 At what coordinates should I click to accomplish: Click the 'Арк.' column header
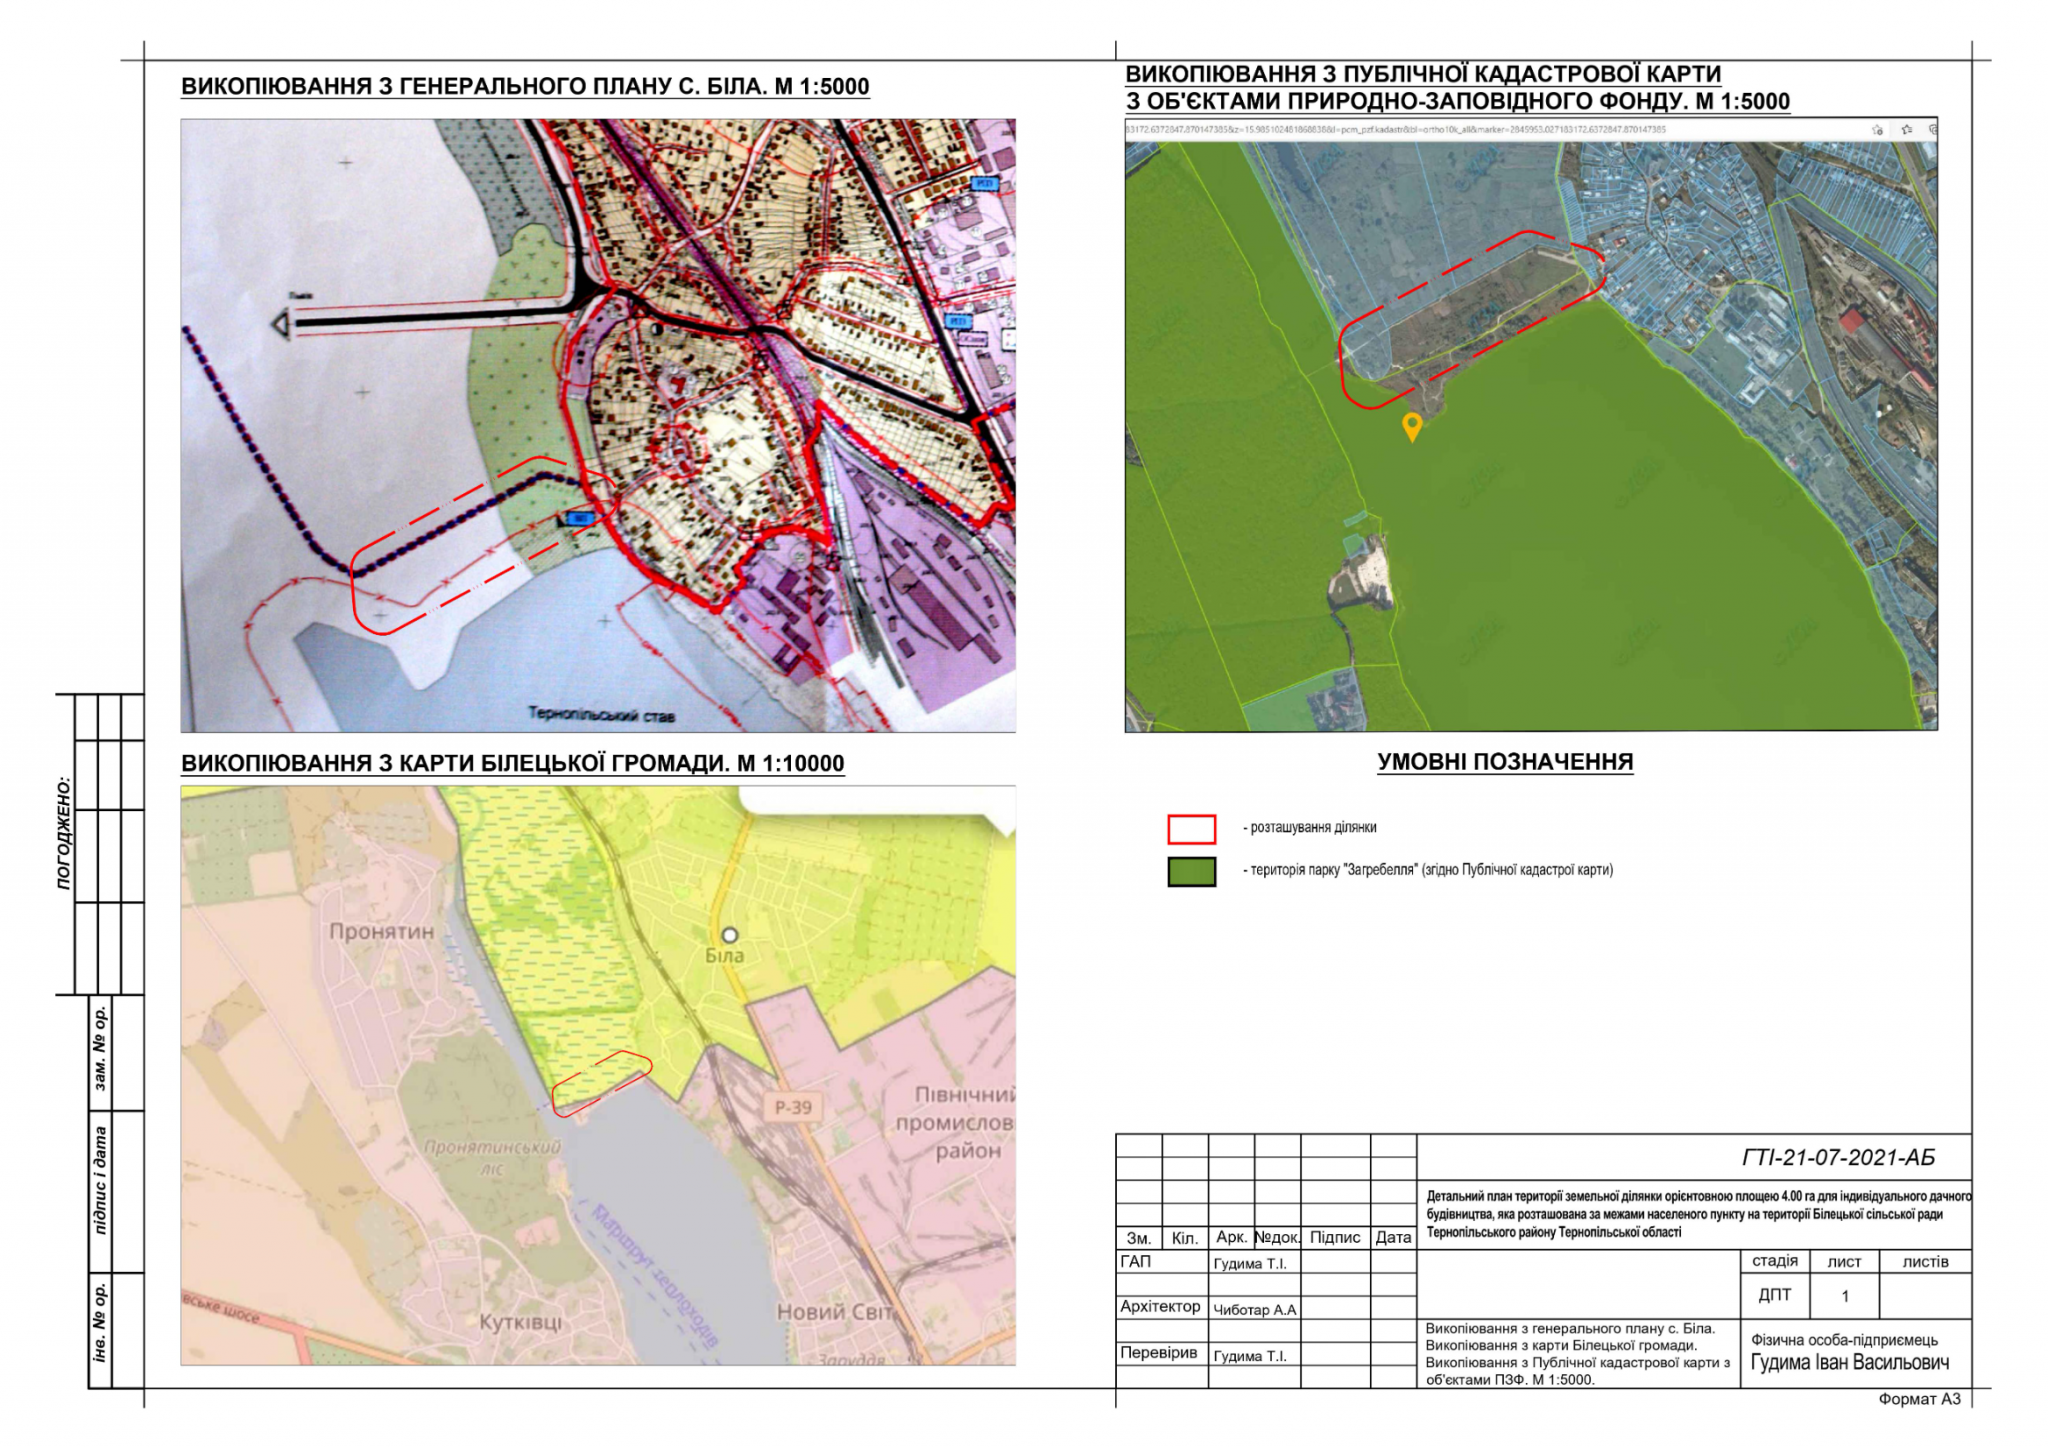(x=1231, y=1238)
